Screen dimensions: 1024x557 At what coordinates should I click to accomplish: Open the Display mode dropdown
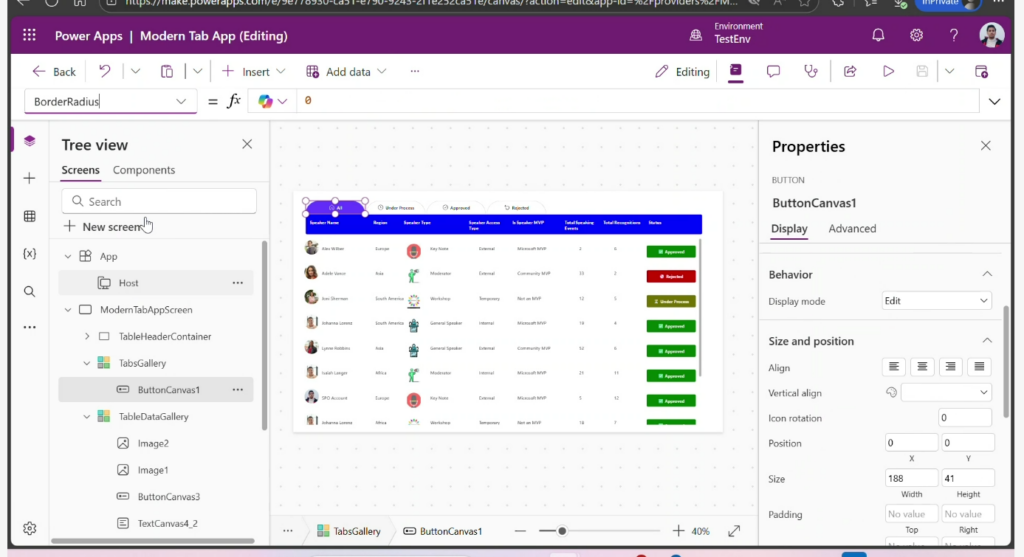[937, 301]
